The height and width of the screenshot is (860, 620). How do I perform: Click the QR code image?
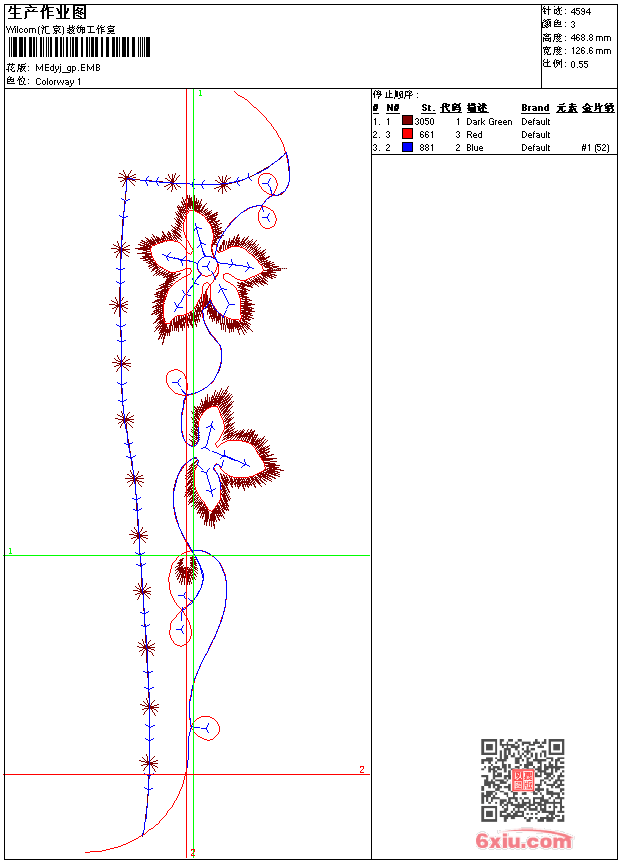(x=522, y=780)
